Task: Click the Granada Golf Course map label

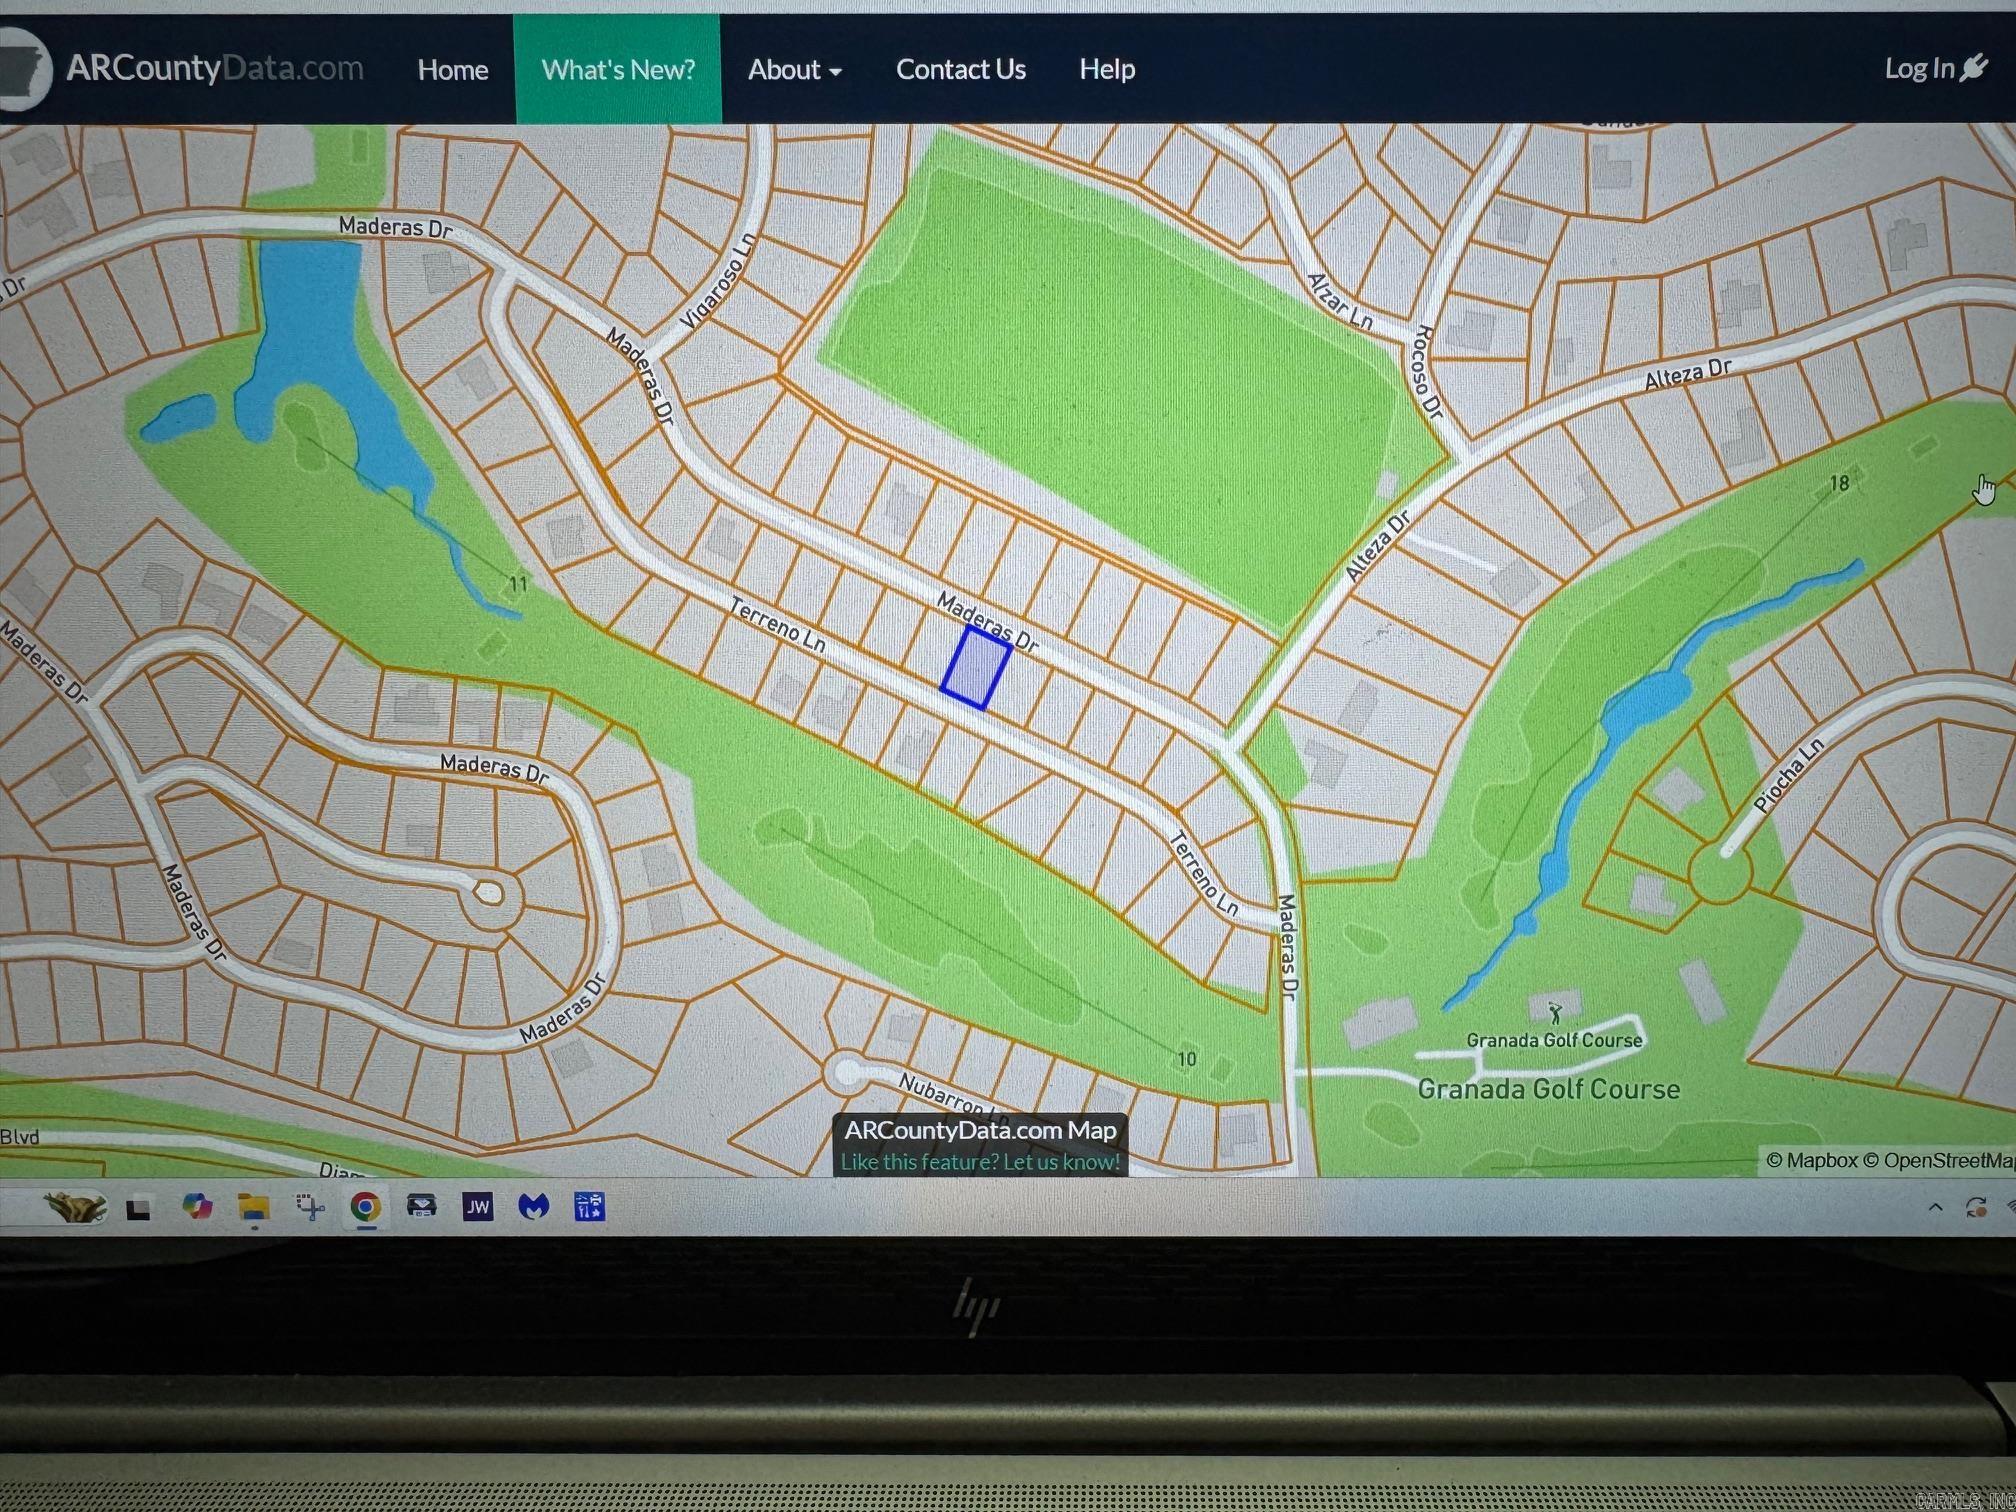Action: tap(1549, 1089)
